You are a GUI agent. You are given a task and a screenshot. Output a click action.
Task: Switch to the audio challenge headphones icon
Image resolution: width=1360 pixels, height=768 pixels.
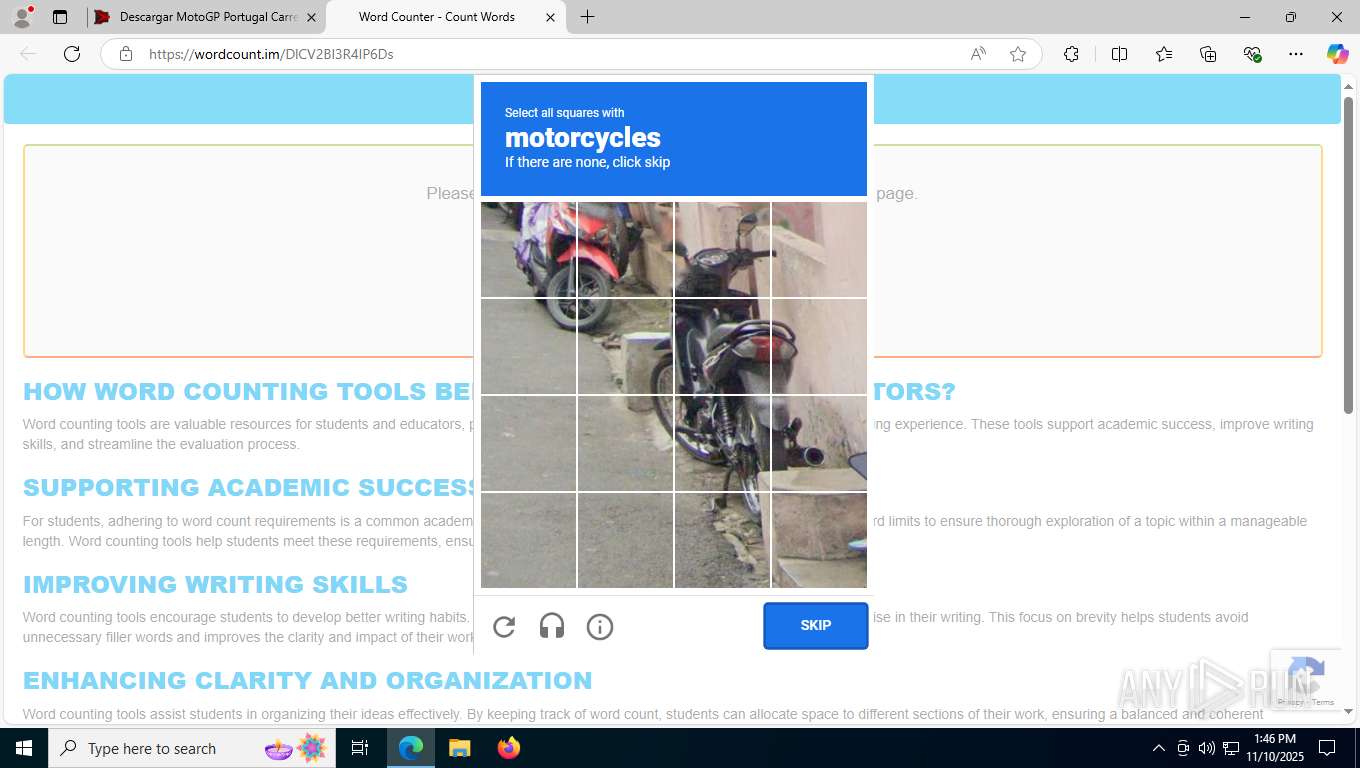pyautogui.click(x=552, y=627)
